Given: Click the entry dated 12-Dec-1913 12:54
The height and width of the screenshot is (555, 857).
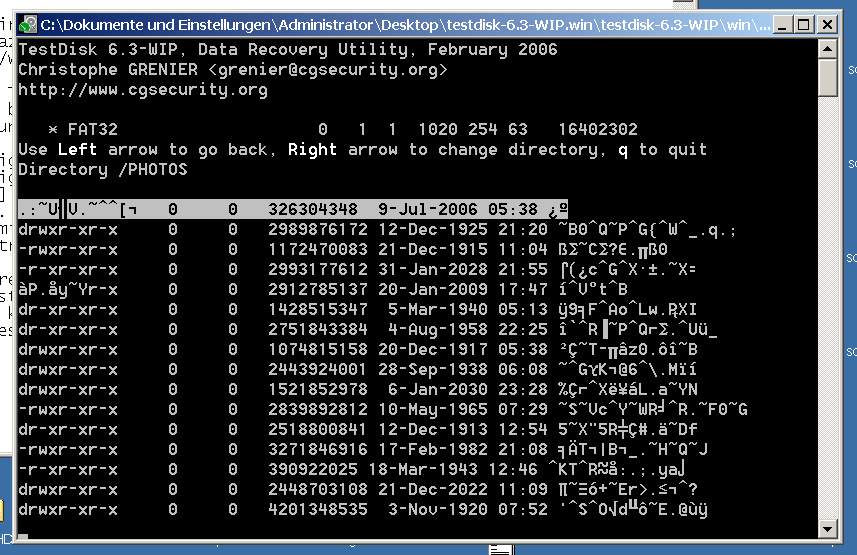Looking at the screenshot, I should 357,429.
